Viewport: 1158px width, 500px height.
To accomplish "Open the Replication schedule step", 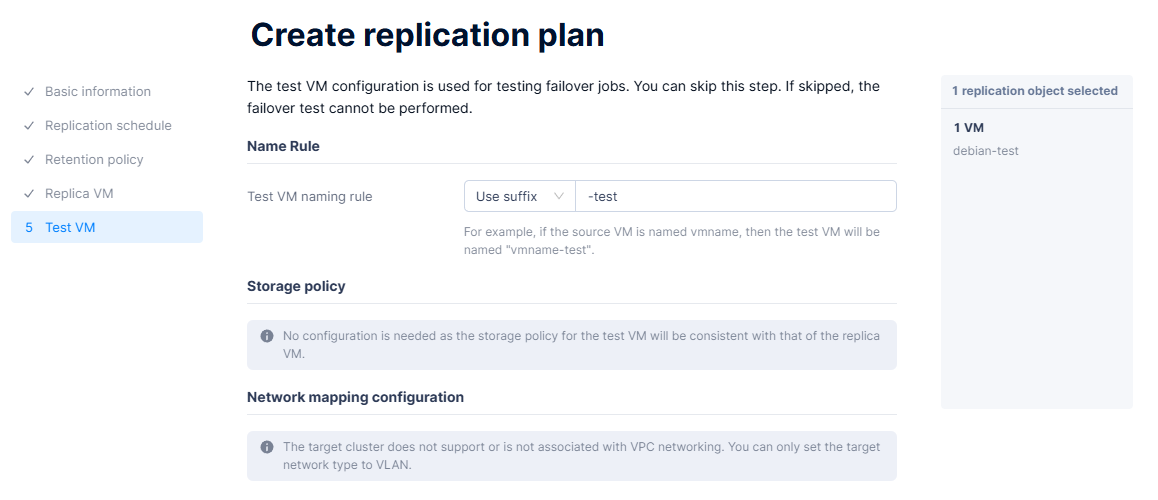I will [108, 126].
